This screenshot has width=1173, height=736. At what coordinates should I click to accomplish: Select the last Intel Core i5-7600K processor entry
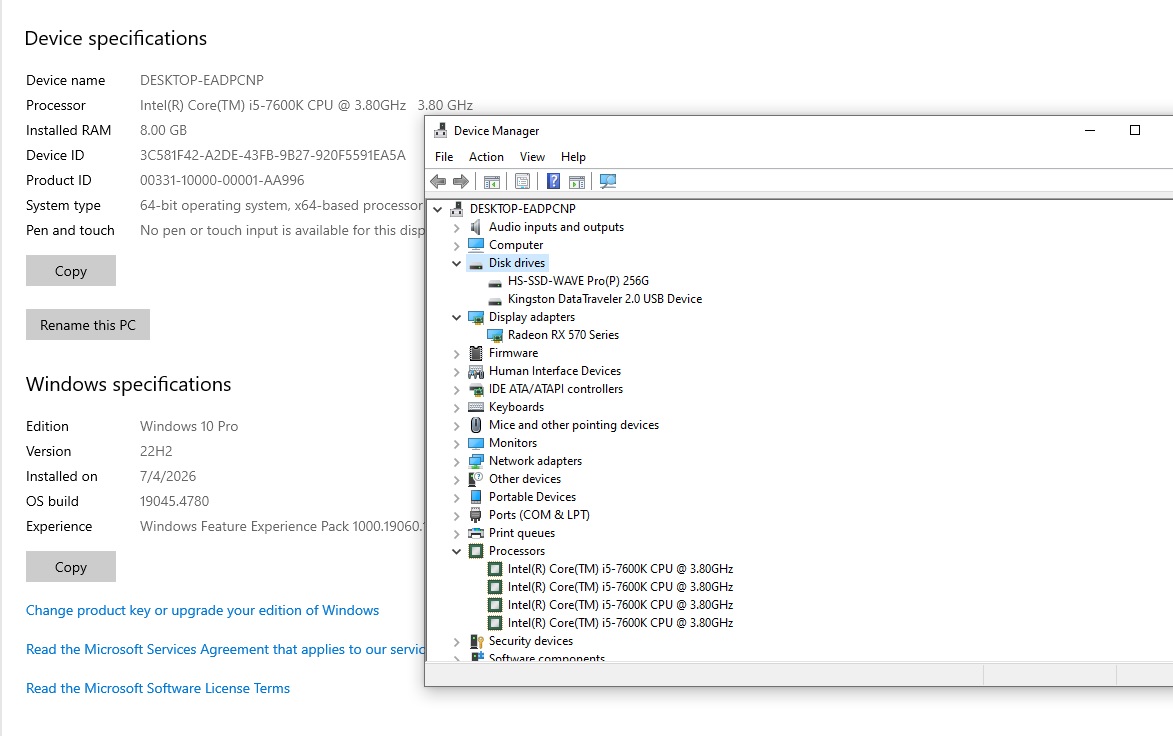pos(620,622)
